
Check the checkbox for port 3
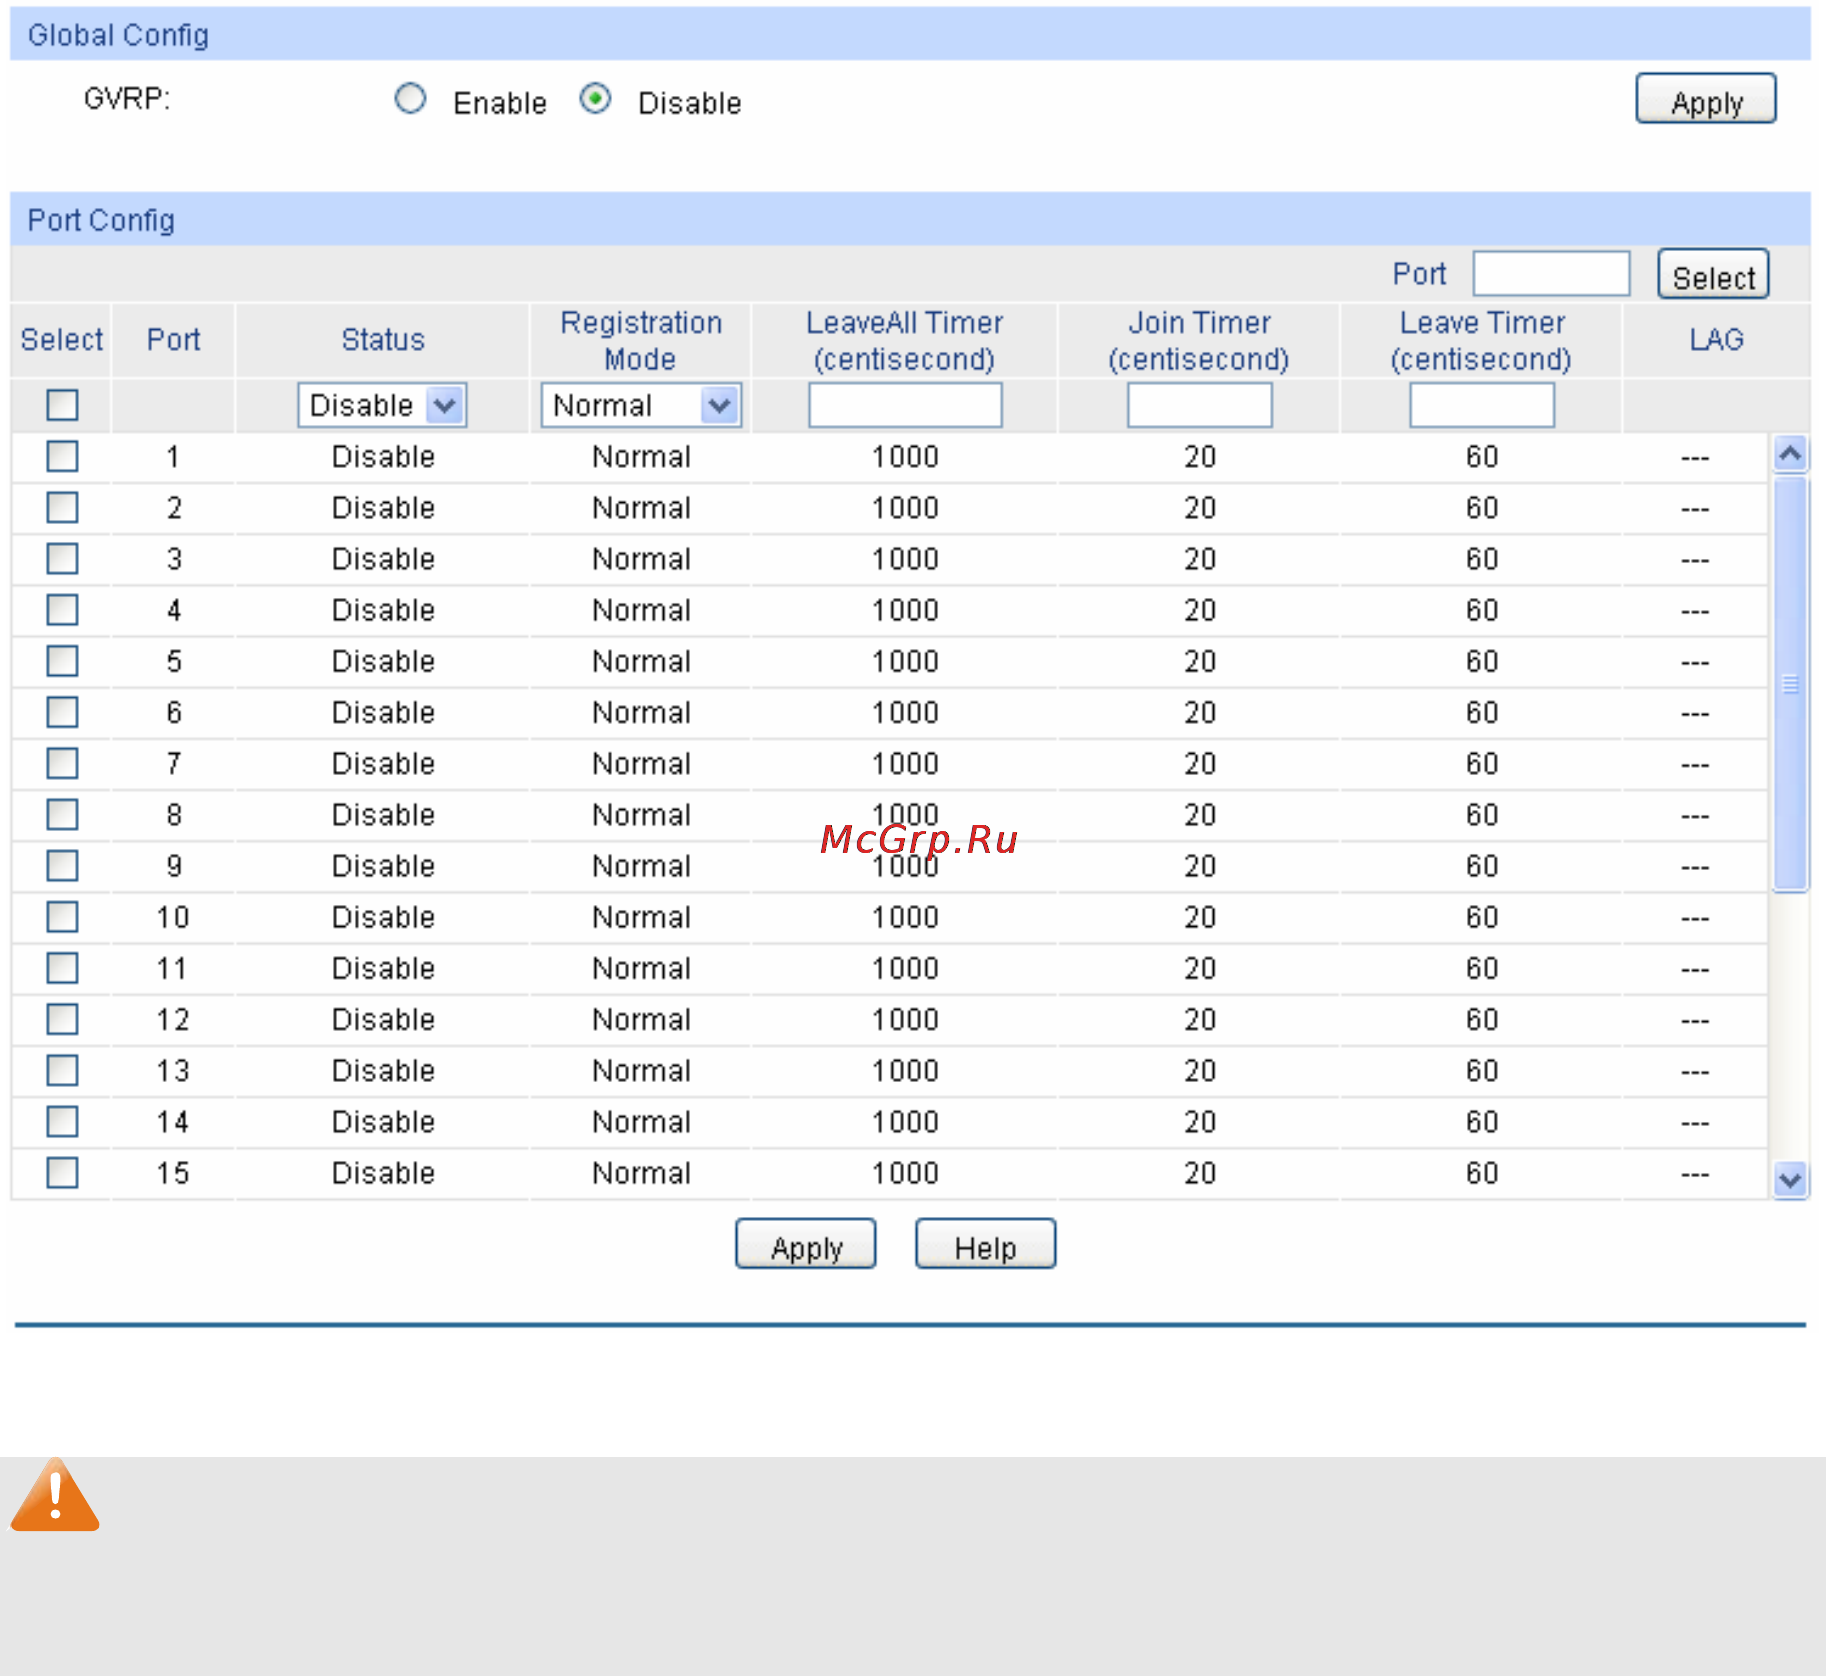[62, 559]
